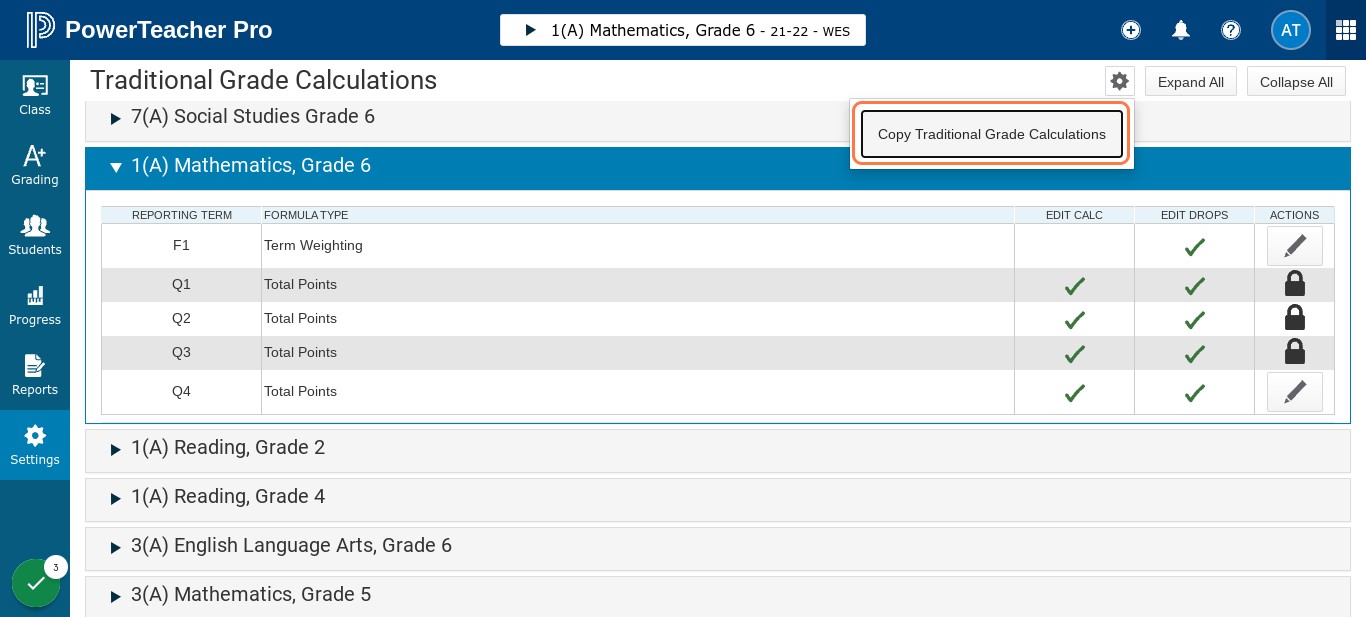The width and height of the screenshot is (1366, 617).
Task: Edit the F1 term with pencil icon
Action: (1295, 245)
